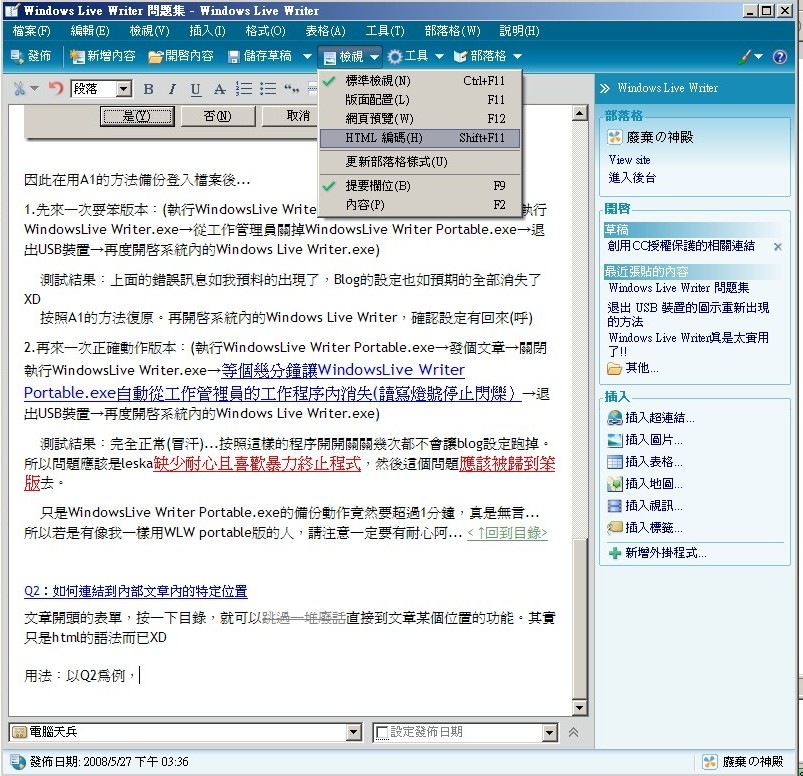Viewport: 803px width, 776px height.
Task: Click 插入圖片 insert picture icon
Action: (x=614, y=440)
